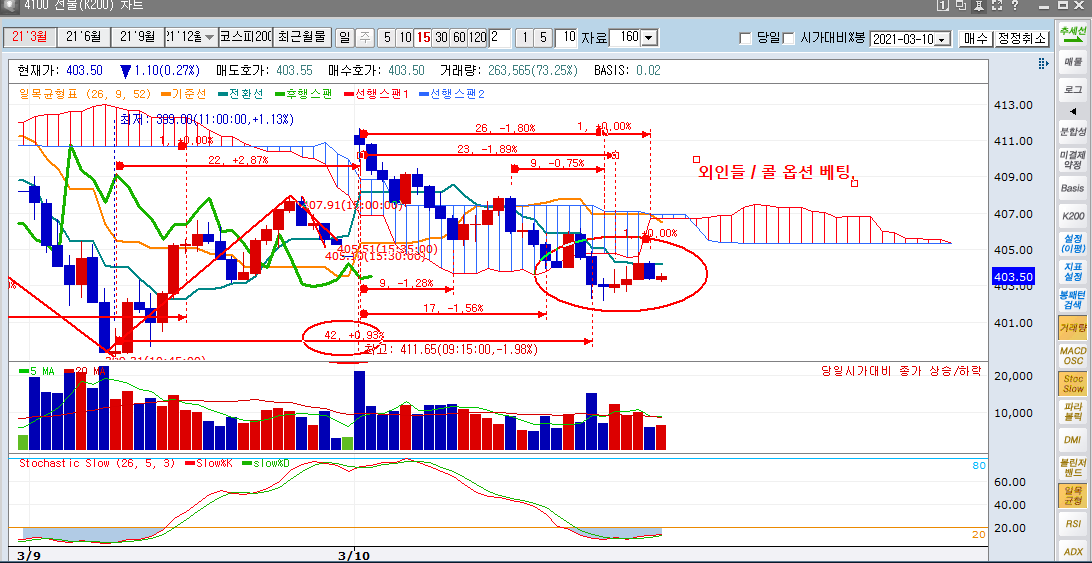
Task: Toggle the 거래량 volume indicator button
Action: pos(1072,327)
